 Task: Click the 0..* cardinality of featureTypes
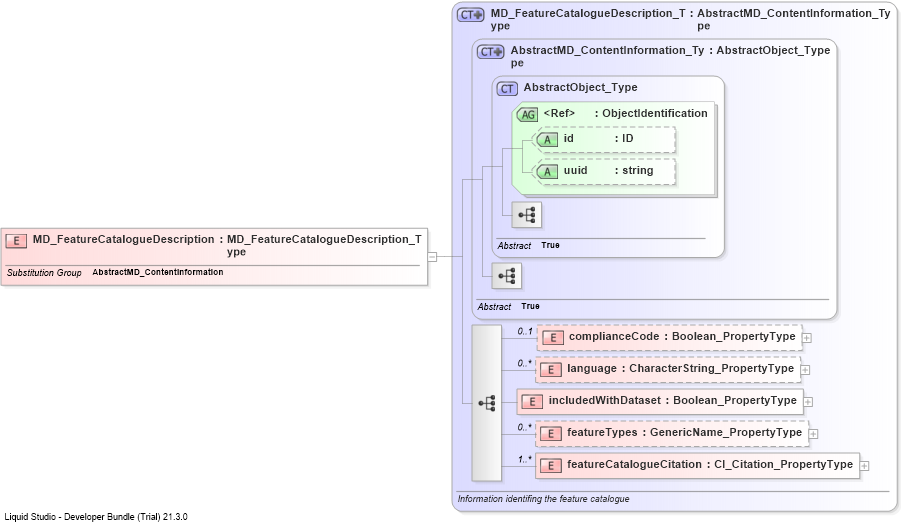tap(524, 427)
